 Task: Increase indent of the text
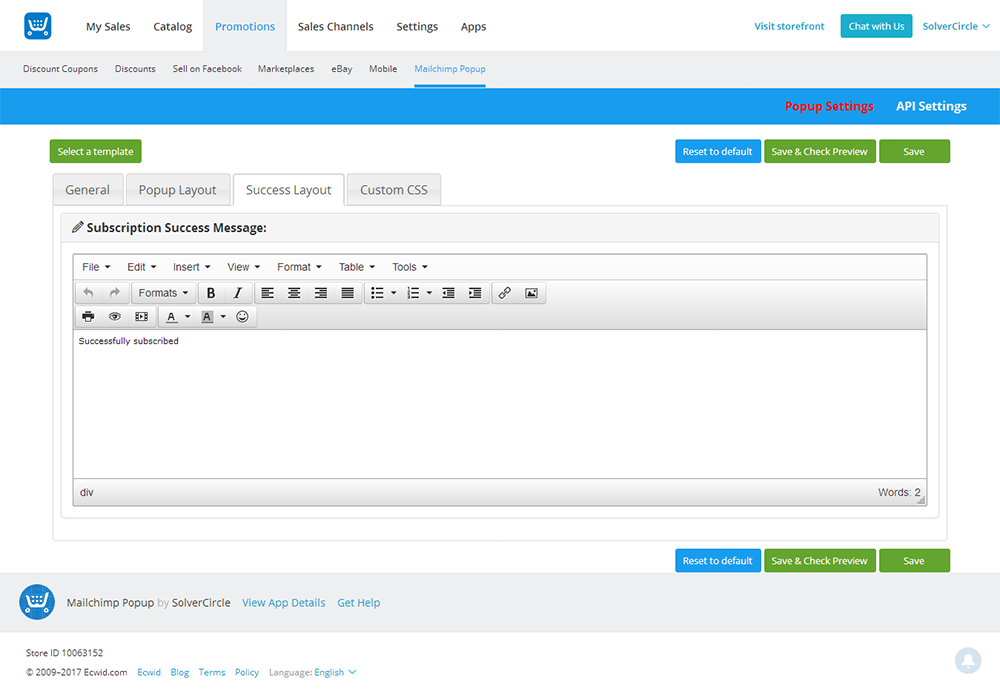(475, 293)
